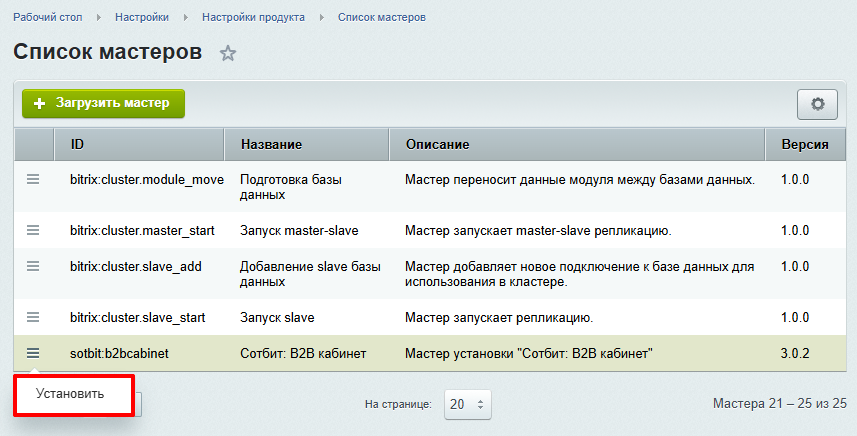This screenshot has width=857, height=436.
Task: Click description Мастер добавляет новое подключение
Action: 579,274
